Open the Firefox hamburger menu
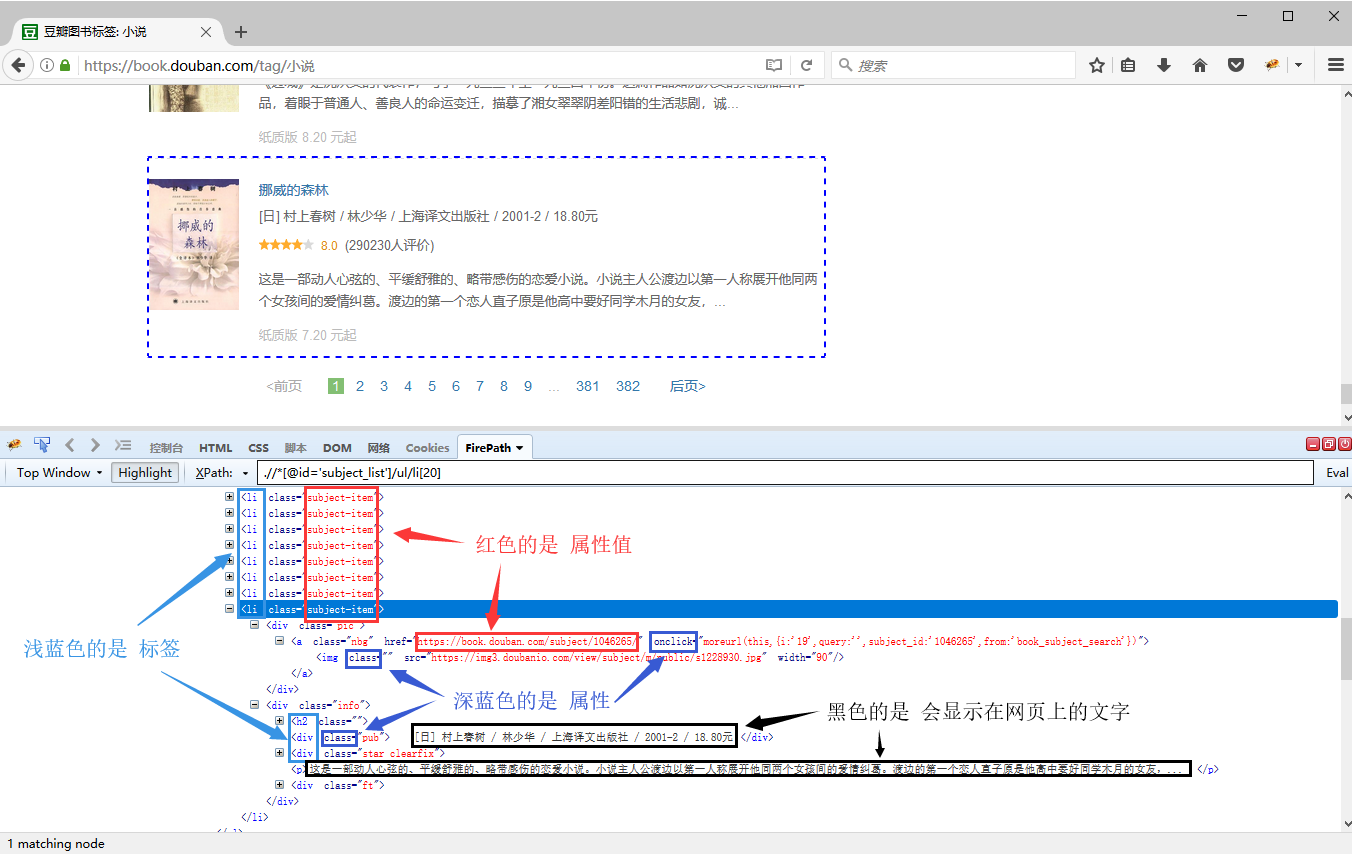 (x=1335, y=65)
